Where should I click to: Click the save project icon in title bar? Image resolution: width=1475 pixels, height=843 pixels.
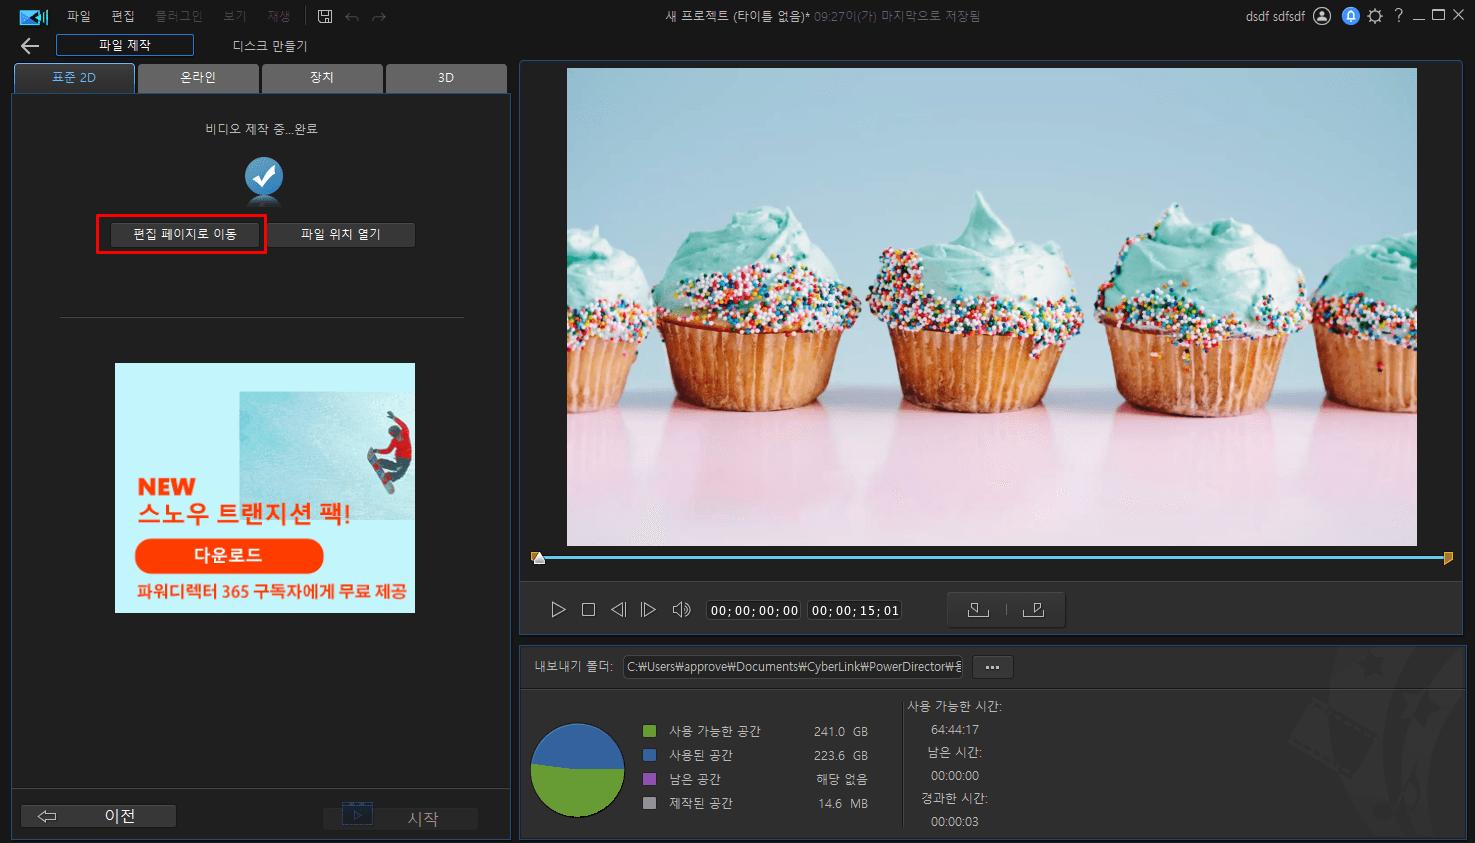pos(325,16)
